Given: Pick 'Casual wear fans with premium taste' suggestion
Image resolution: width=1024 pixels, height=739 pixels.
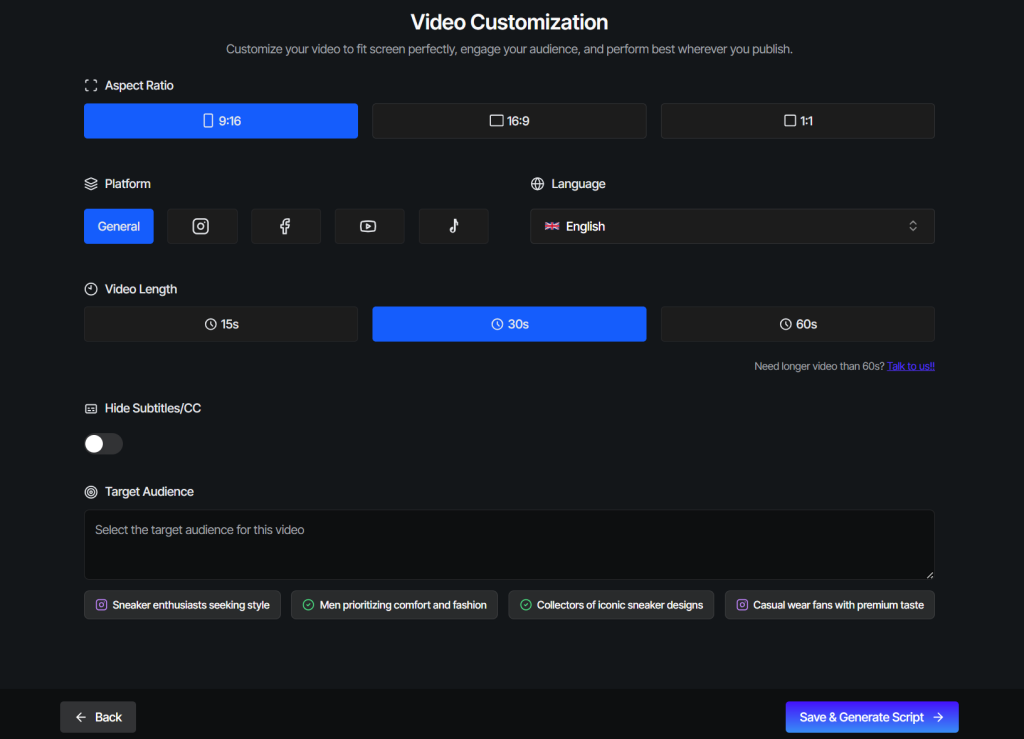Looking at the screenshot, I should pyautogui.click(x=829, y=605).
